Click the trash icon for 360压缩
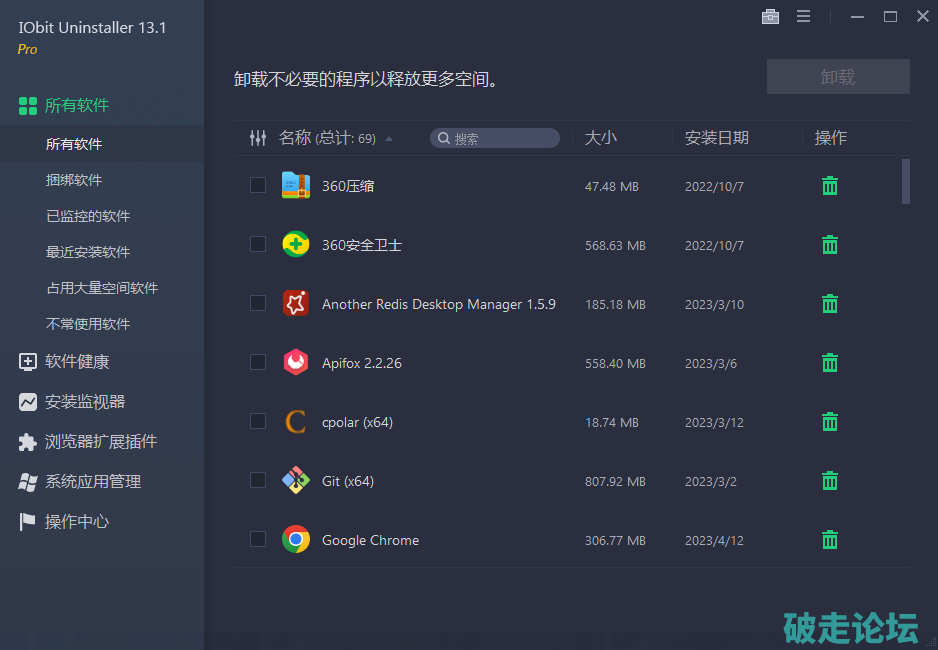938x650 pixels. (x=829, y=186)
